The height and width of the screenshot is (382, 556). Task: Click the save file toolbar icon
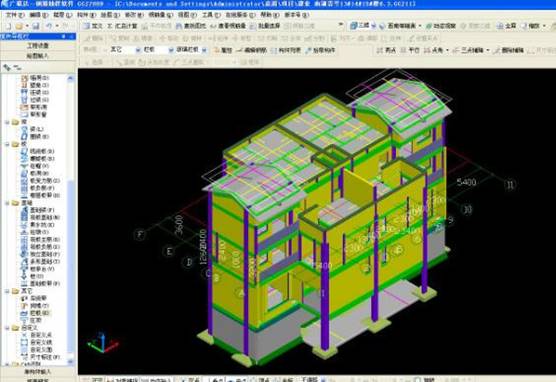[x=35, y=26]
